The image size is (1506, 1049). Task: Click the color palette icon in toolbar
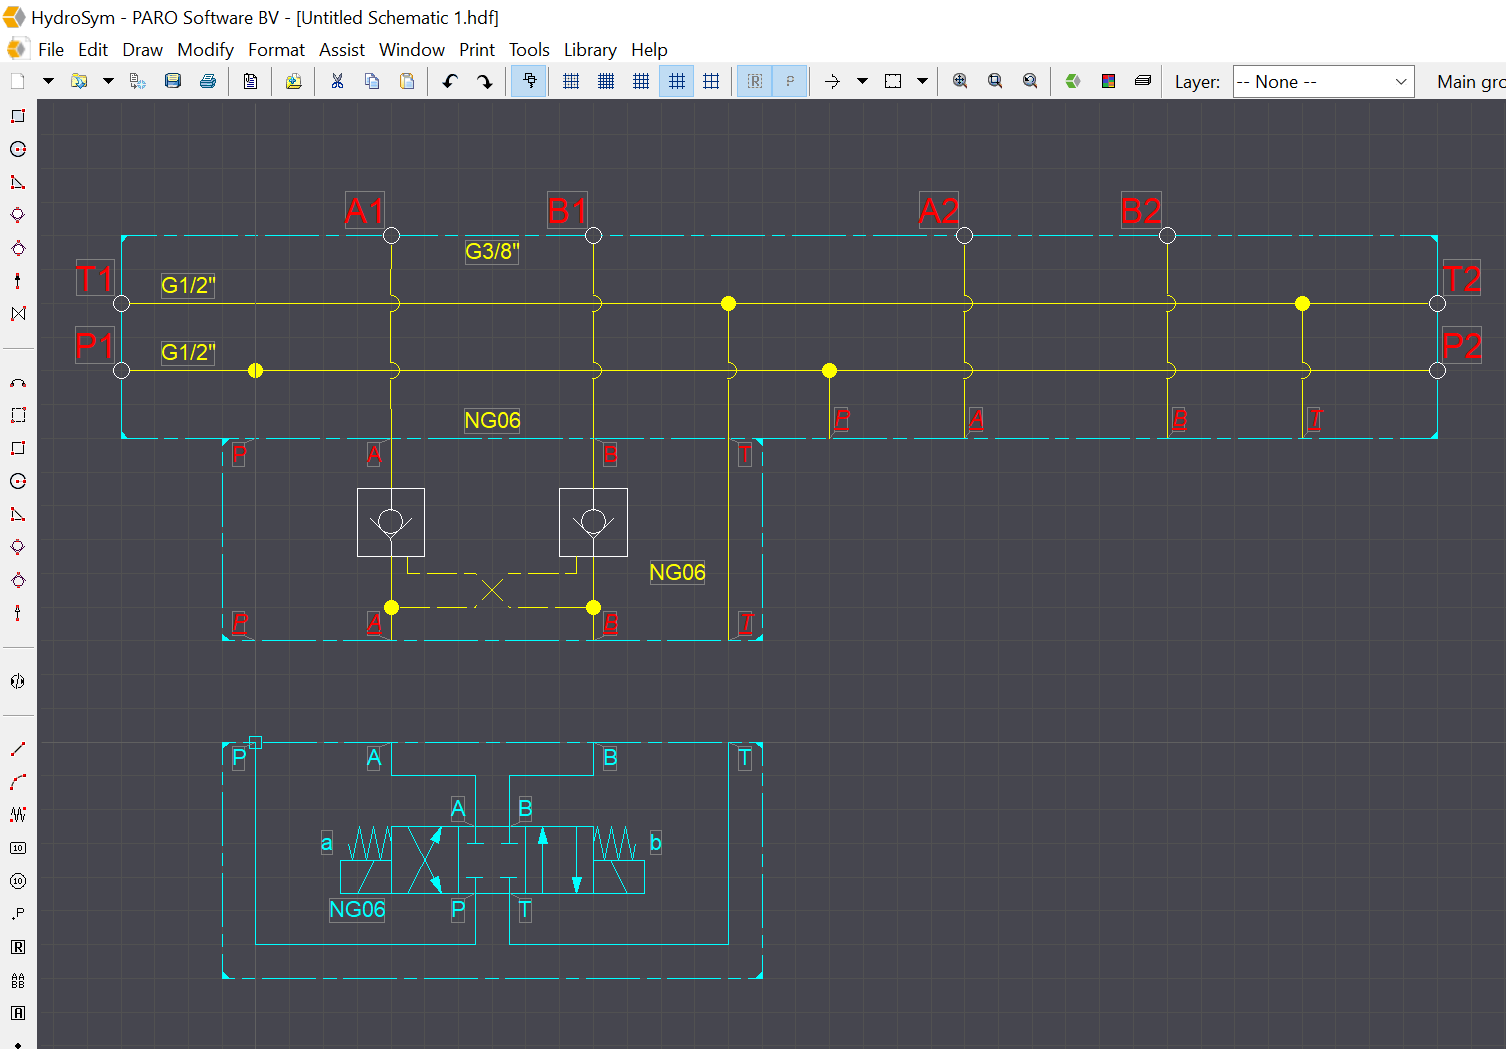[x=1108, y=81]
